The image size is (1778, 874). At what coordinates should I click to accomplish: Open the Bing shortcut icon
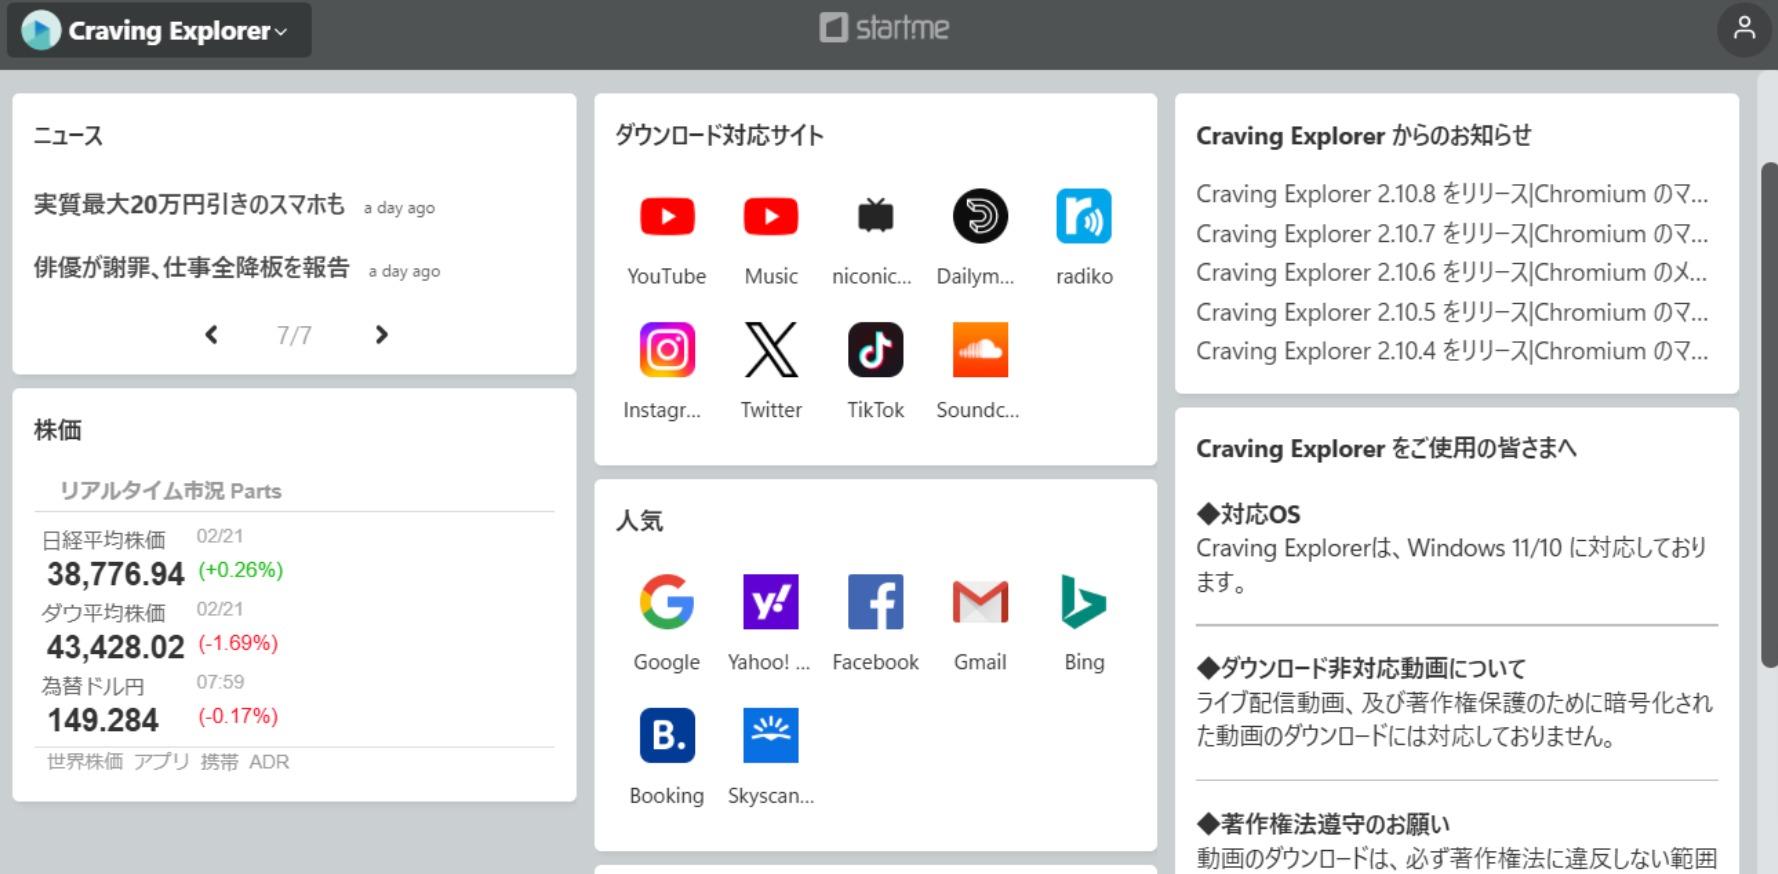pos(1084,602)
